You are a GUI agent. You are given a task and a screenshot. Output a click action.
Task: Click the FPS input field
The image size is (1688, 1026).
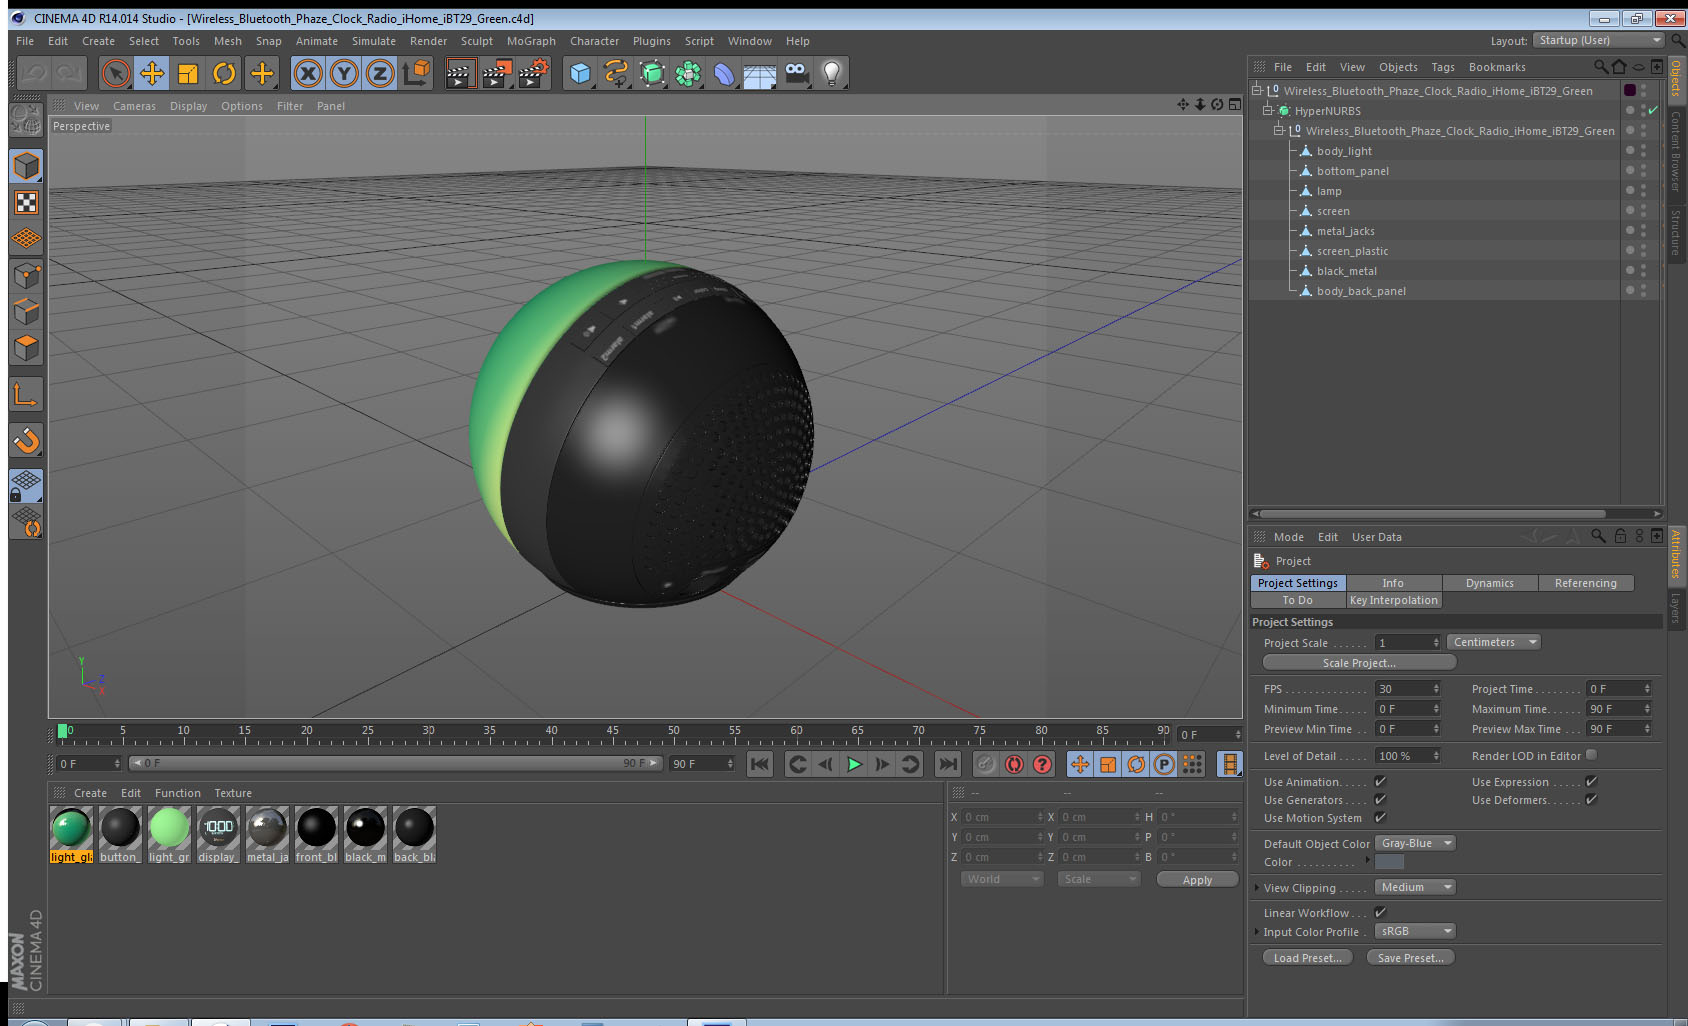click(x=1407, y=689)
